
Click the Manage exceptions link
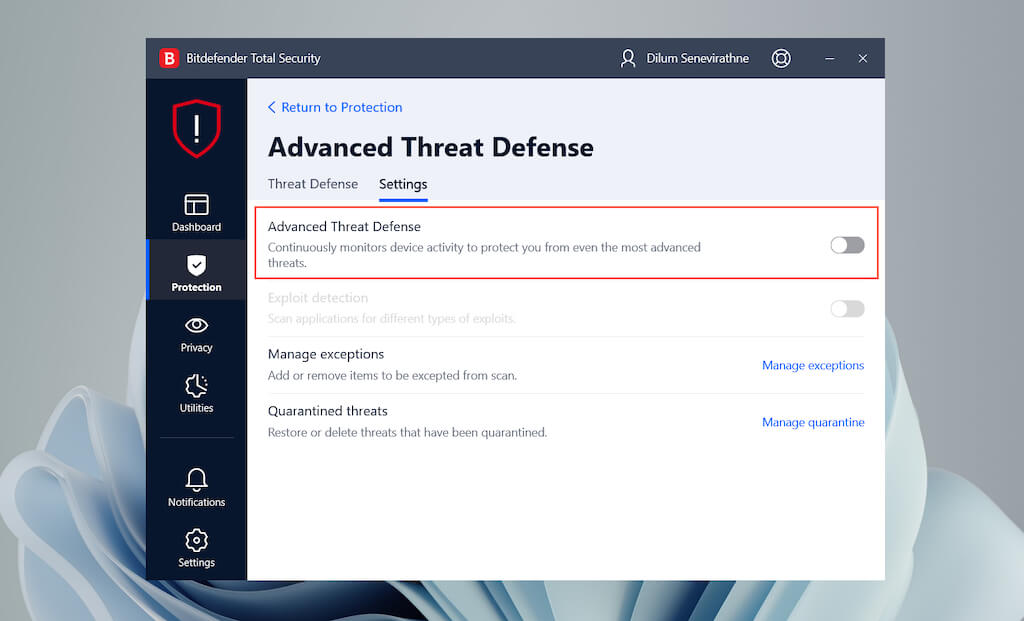pyautogui.click(x=813, y=365)
